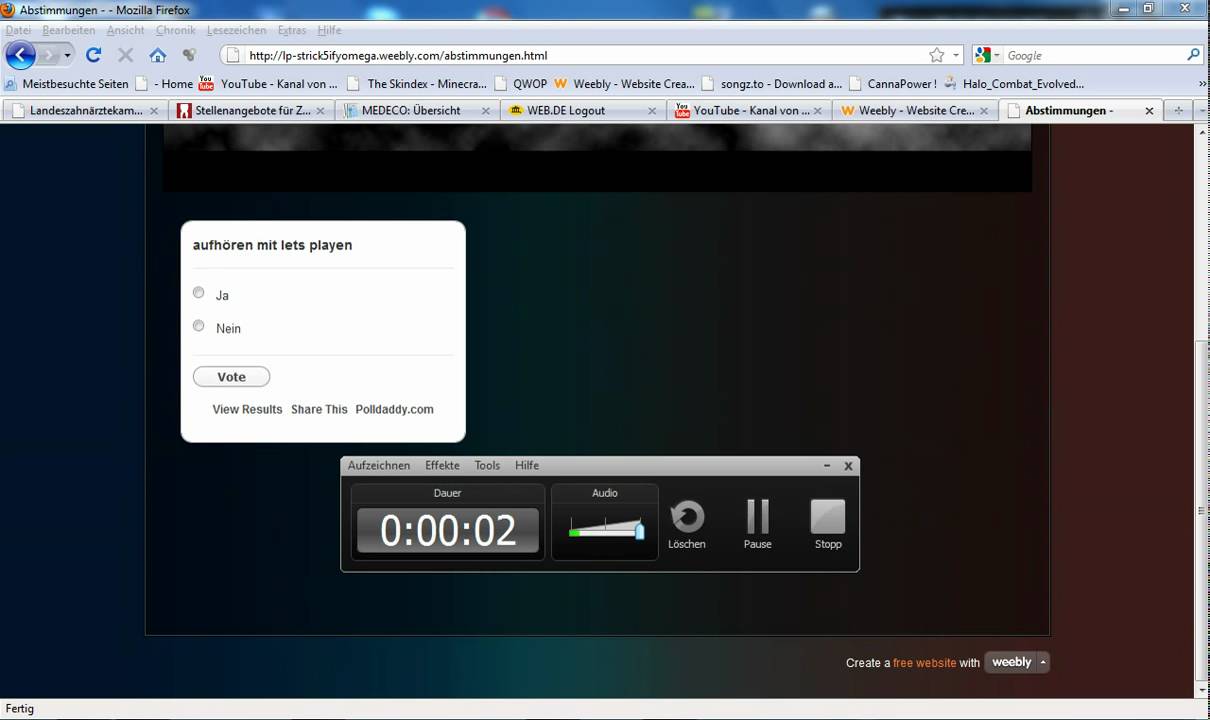Open the Datei menu

click(x=18, y=31)
